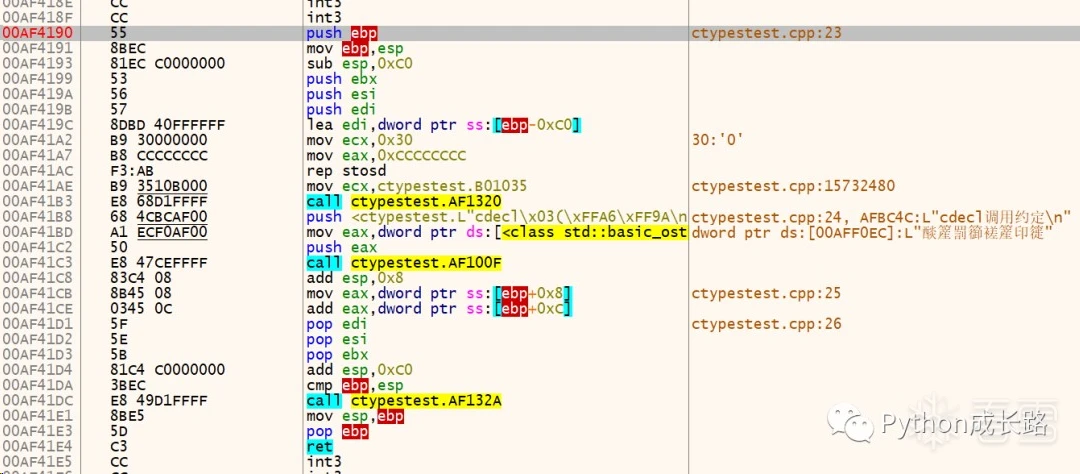Screen dimensions: 1080x474
Task: Select 'int3' instruction at 00AF418F
Action: (x=324, y=17)
